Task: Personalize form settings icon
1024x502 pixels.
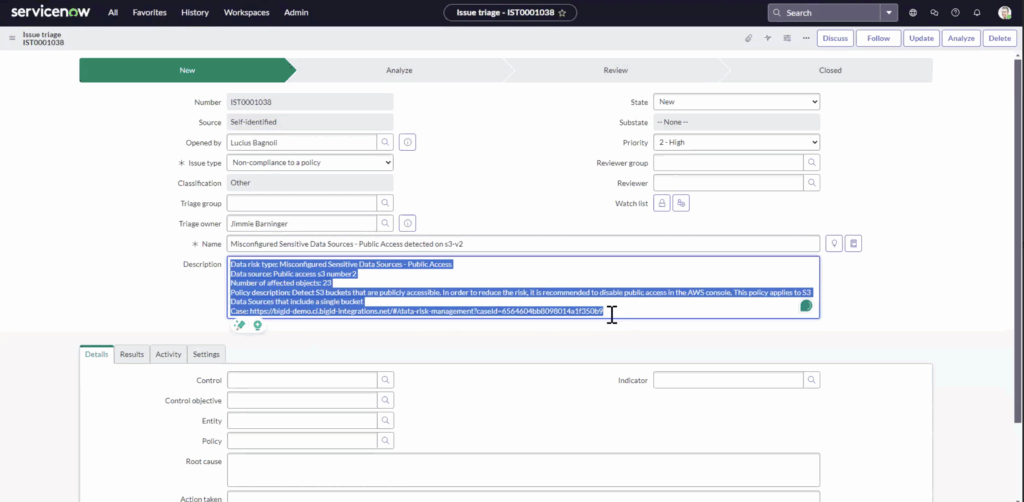Action: point(787,39)
